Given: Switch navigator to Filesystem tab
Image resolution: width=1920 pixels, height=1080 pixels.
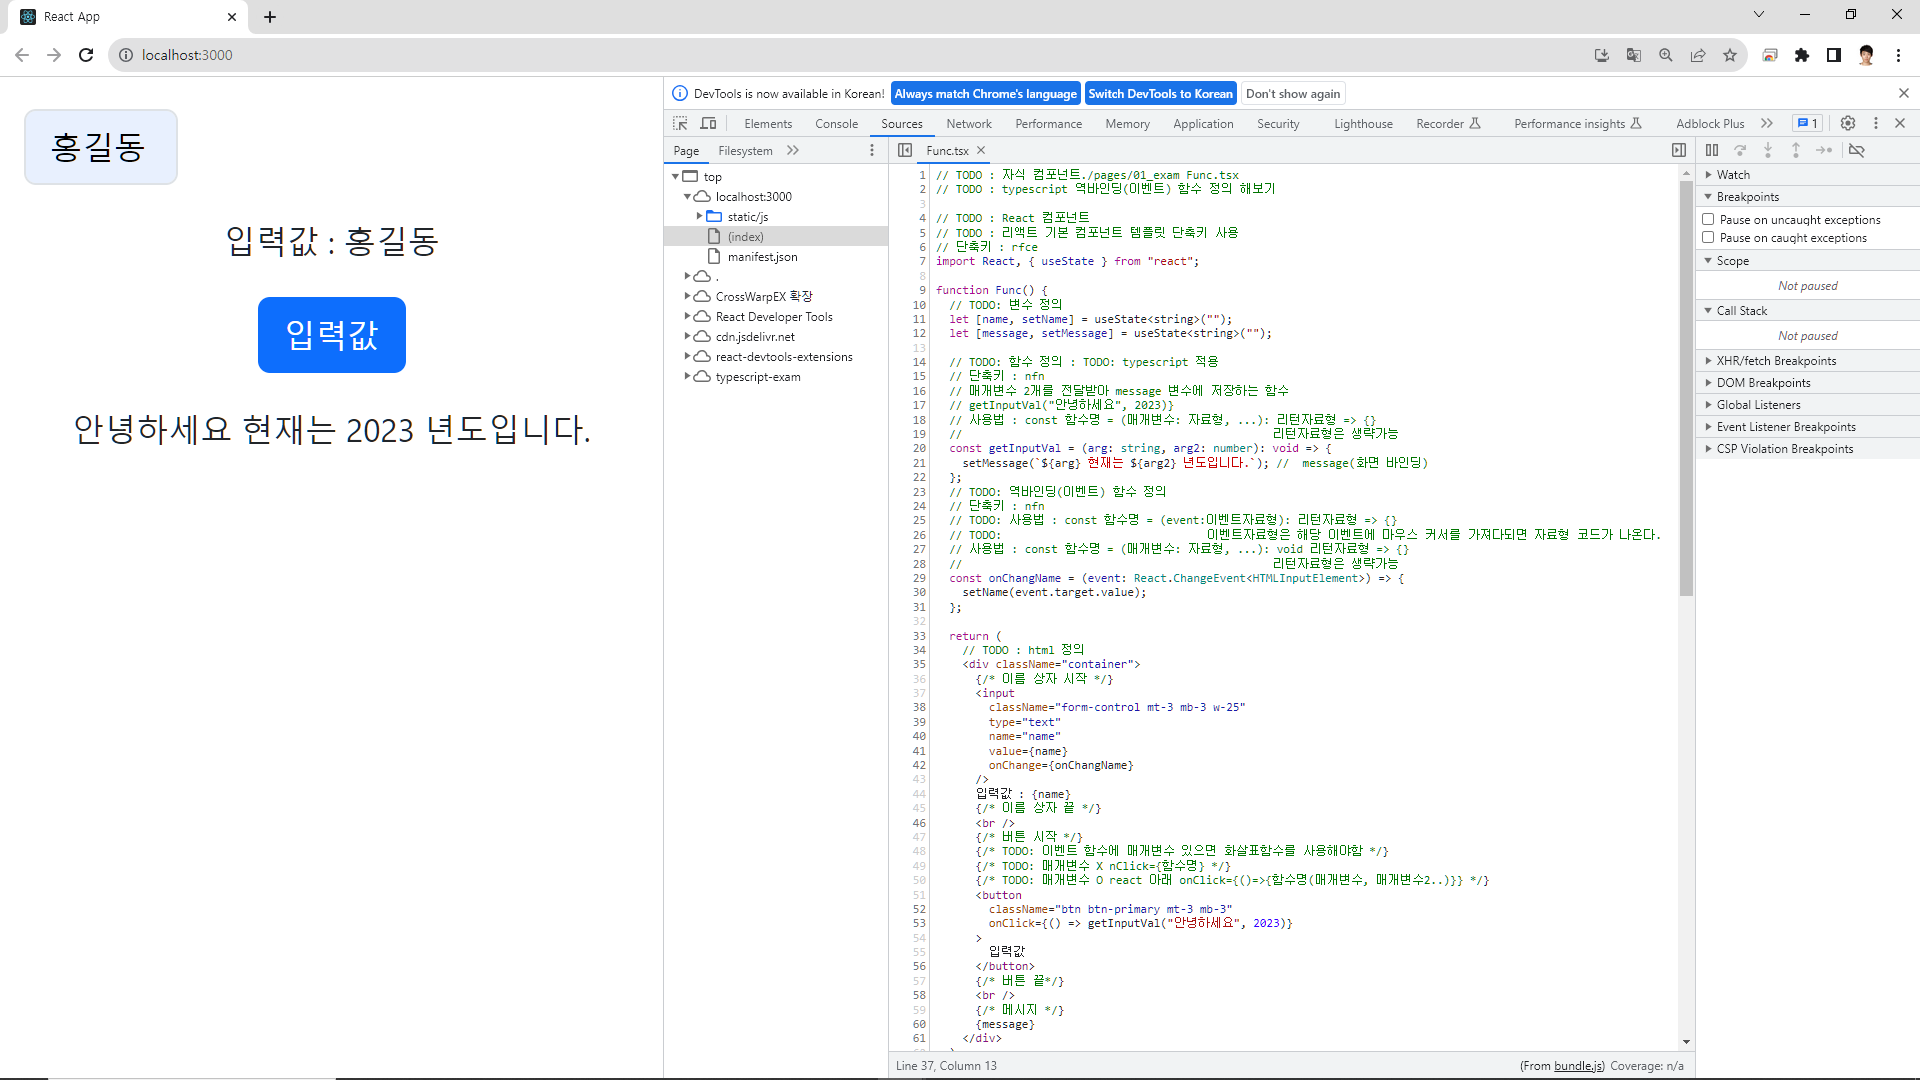Looking at the screenshot, I should (745, 150).
